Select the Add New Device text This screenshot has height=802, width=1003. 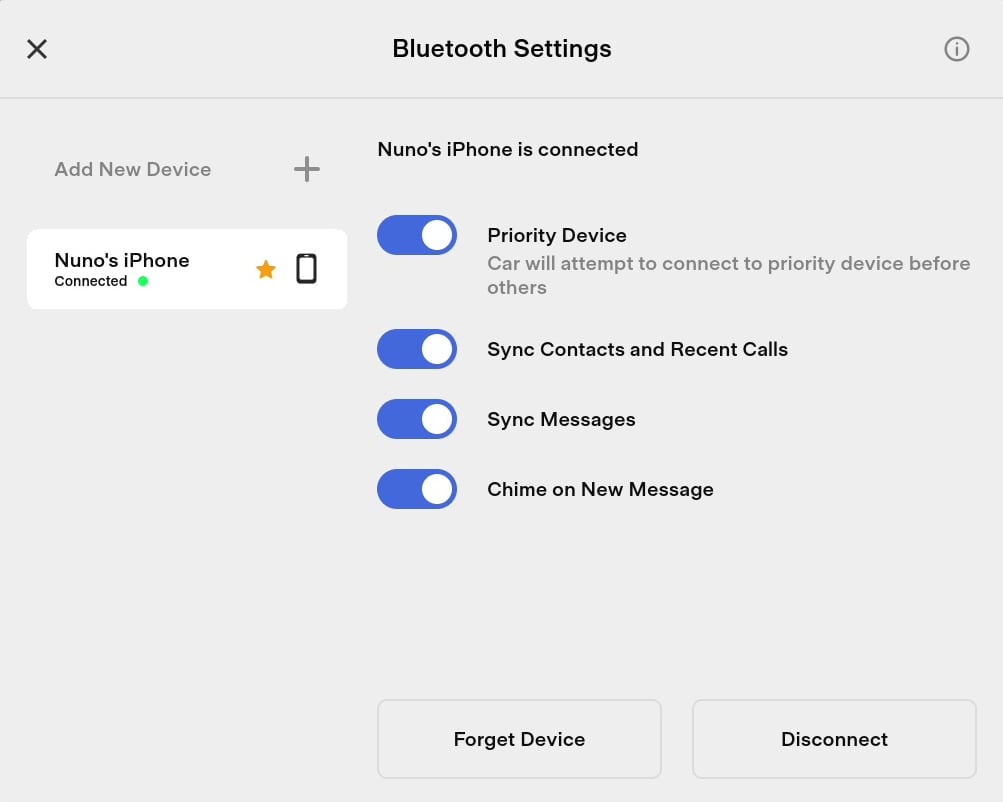coord(133,169)
